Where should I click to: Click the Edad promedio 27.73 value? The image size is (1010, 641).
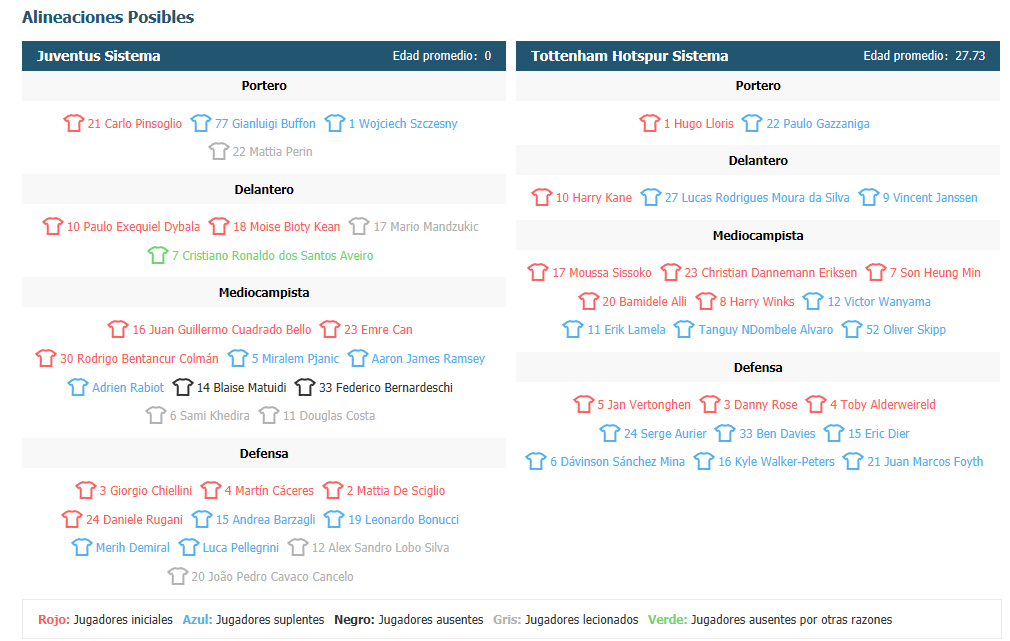tap(970, 56)
